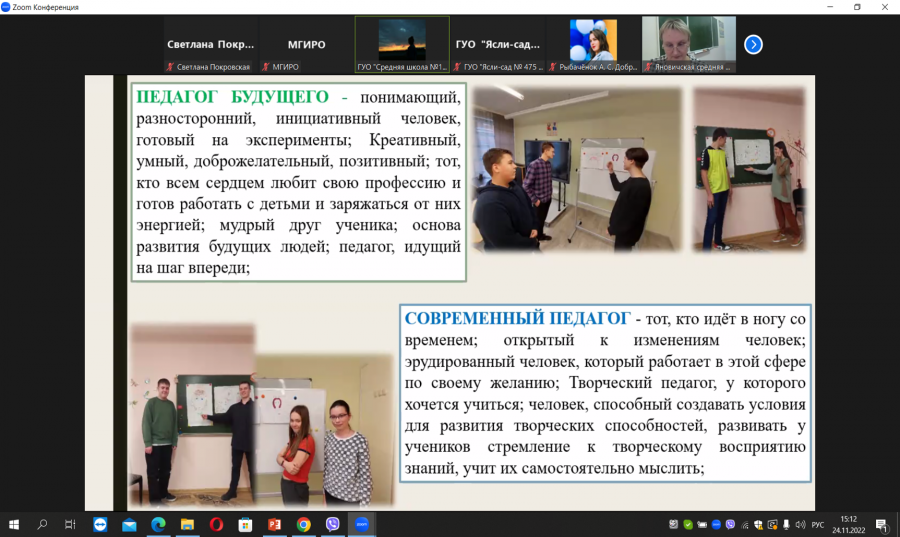This screenshot has width=900, height=537.
Task: Open Microsoft Edge from the taskbar
Action: click(158, 524)
